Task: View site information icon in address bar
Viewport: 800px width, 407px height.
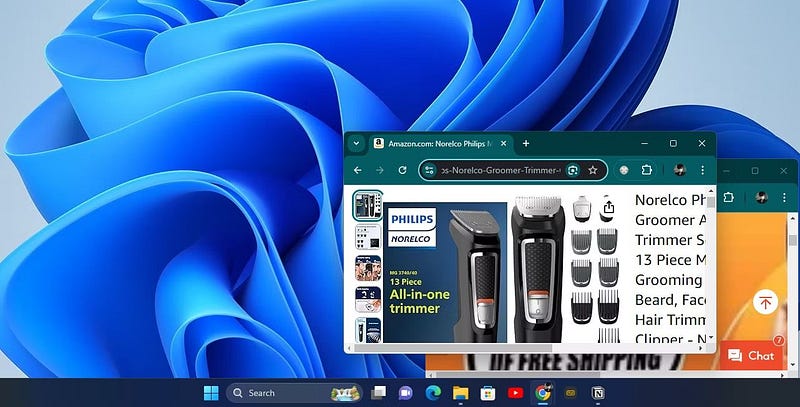Action: pyautogui.click(x=430, y=170)
